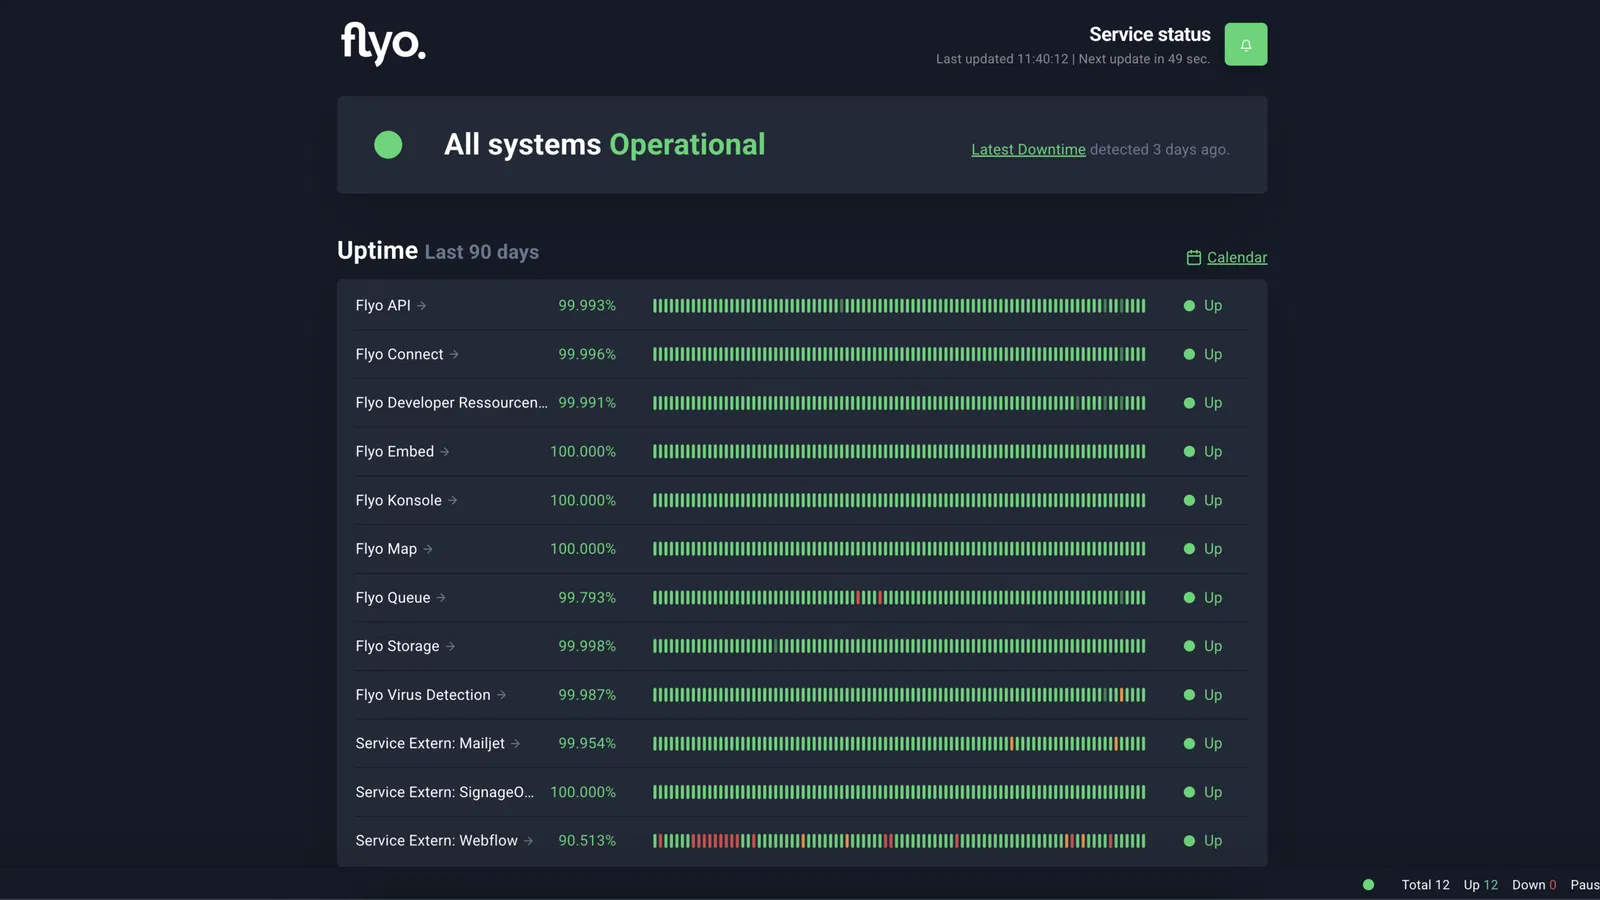Click the 'All systems Operational' heading
1600x900 pixels.
[x=604, y=145]
